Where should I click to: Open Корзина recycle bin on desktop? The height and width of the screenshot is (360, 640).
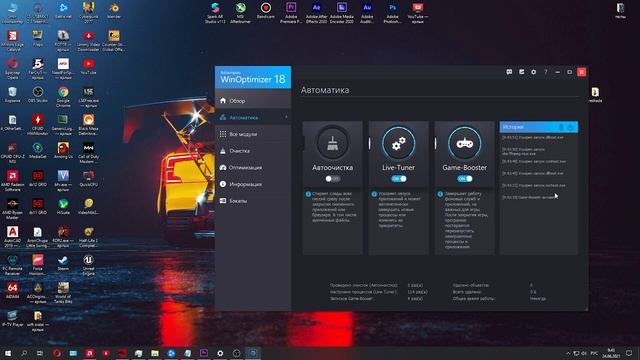click(x=12, y=95)
